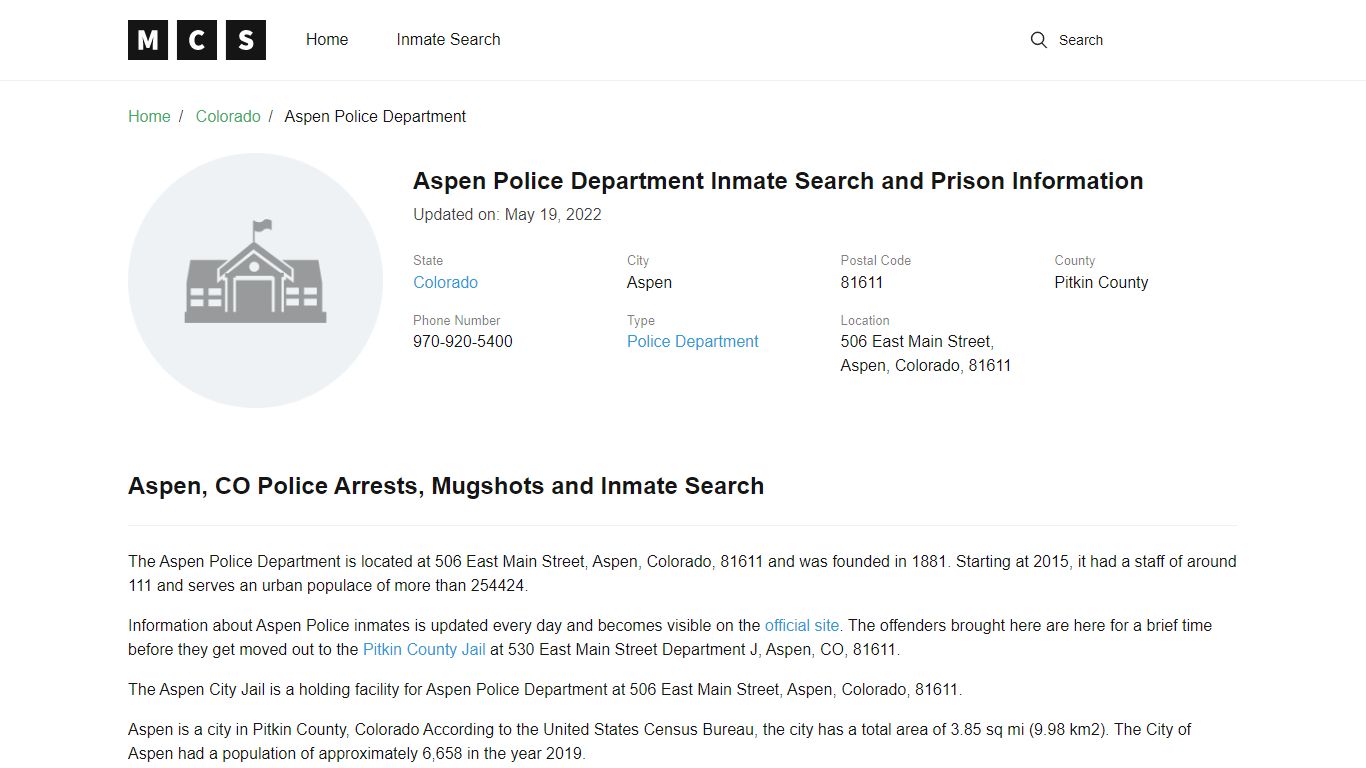Click the Type field label
1366x768 pixels.
coord(641,320)
